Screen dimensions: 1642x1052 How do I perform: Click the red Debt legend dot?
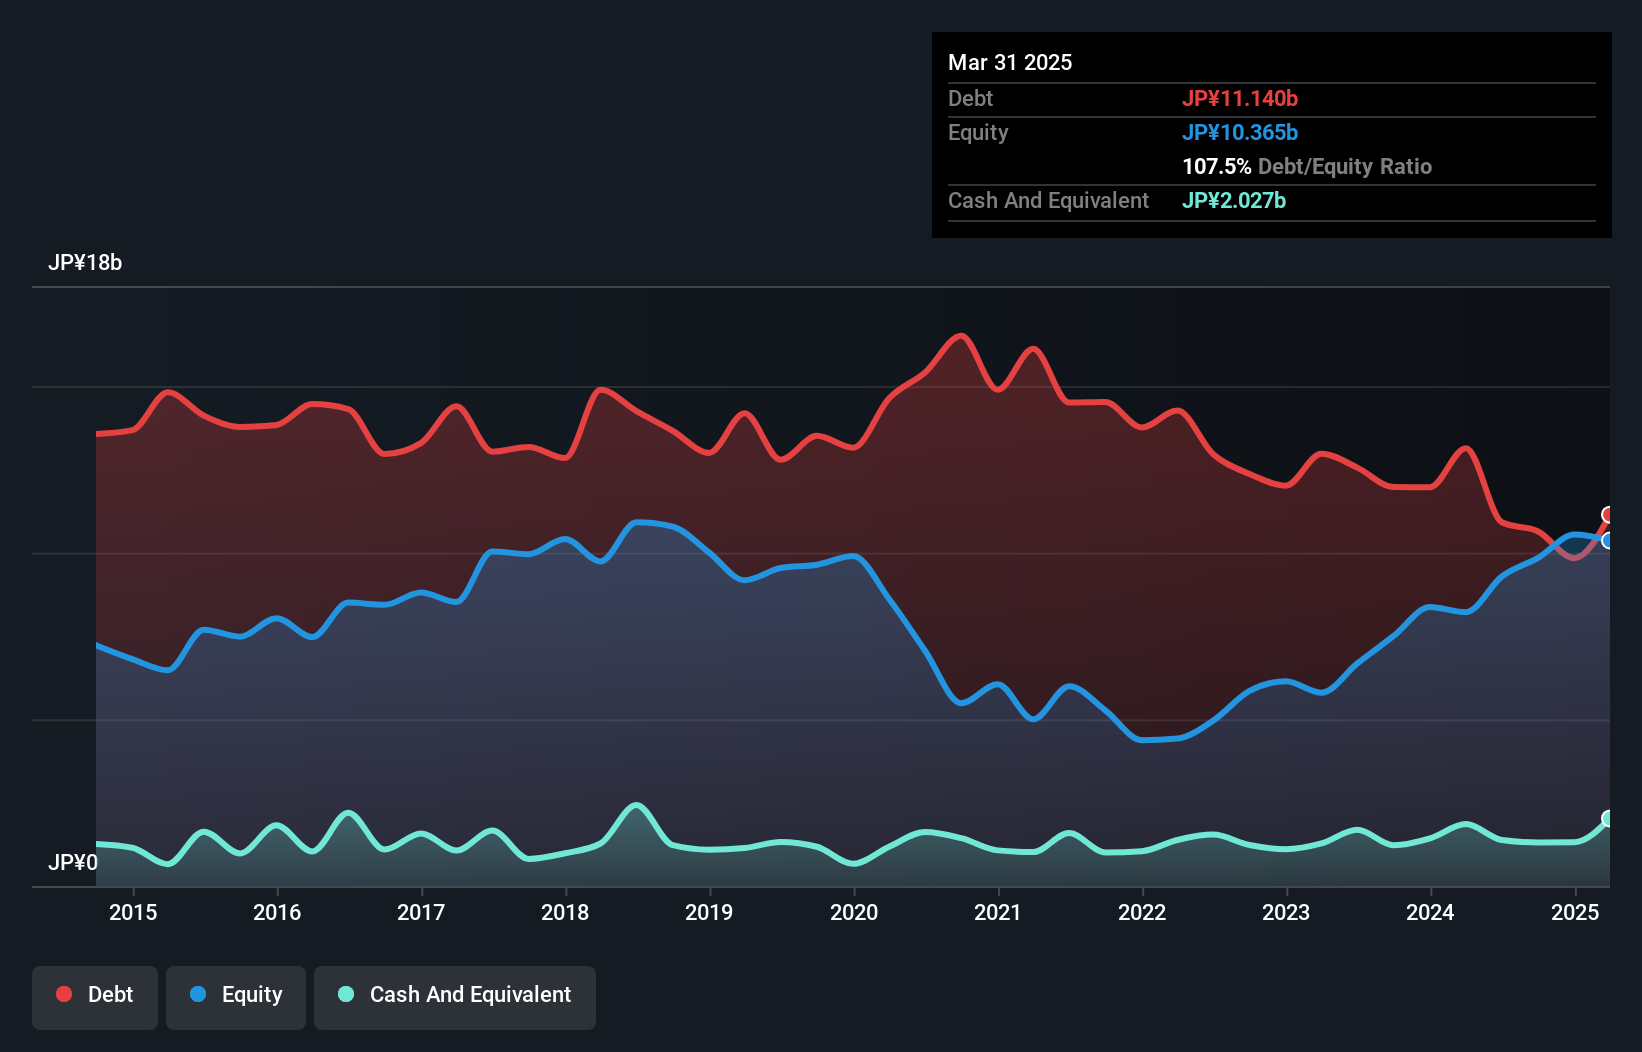(64, 994)
